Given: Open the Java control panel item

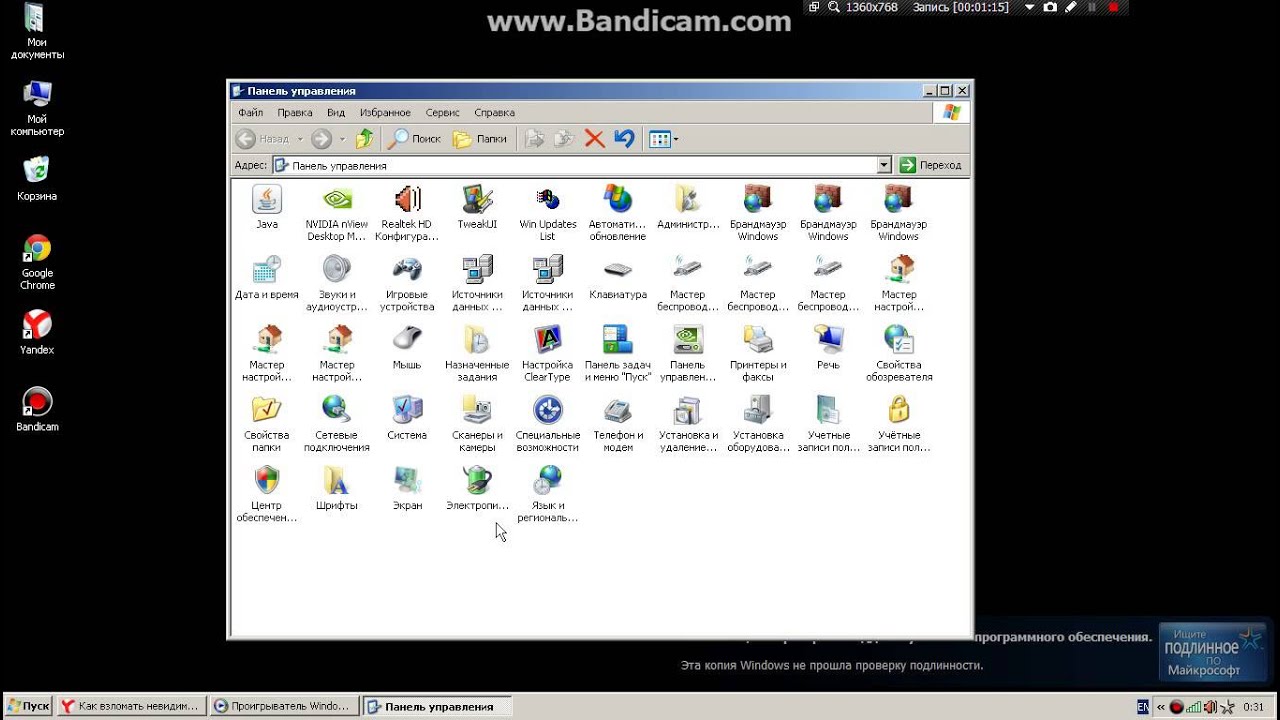Looking at the screenshot, I should point(267,208).
